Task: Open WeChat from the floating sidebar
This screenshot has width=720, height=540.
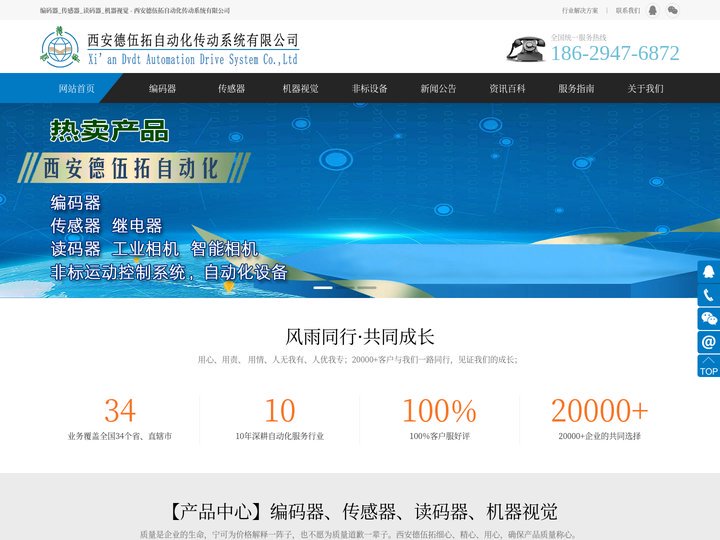Action: (x=709, y=319)
